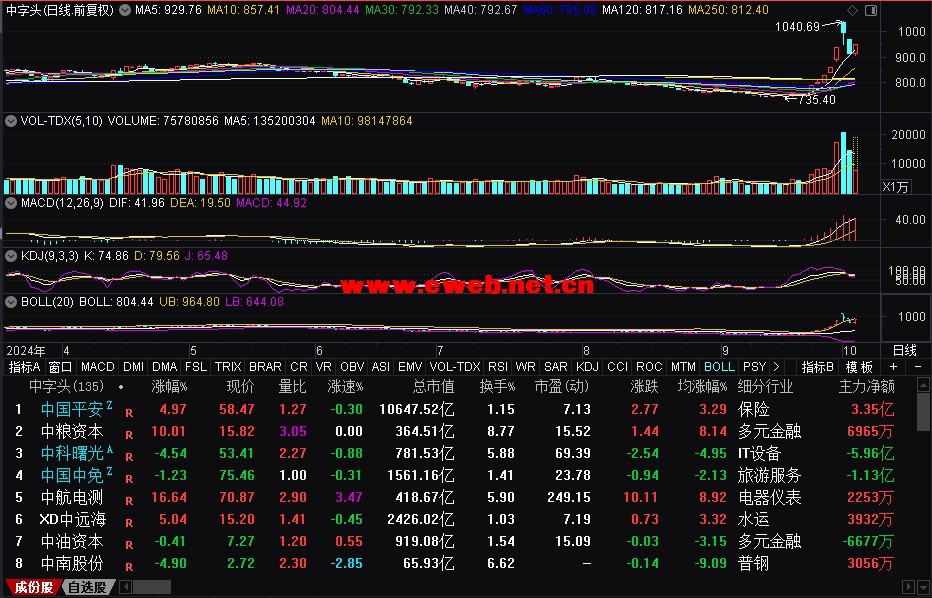Image resolution: width=932 pixels, height=598 pixels.
Task: Switch indicator to WR tab
Action: pyautogui.click(x=525, y=367)
